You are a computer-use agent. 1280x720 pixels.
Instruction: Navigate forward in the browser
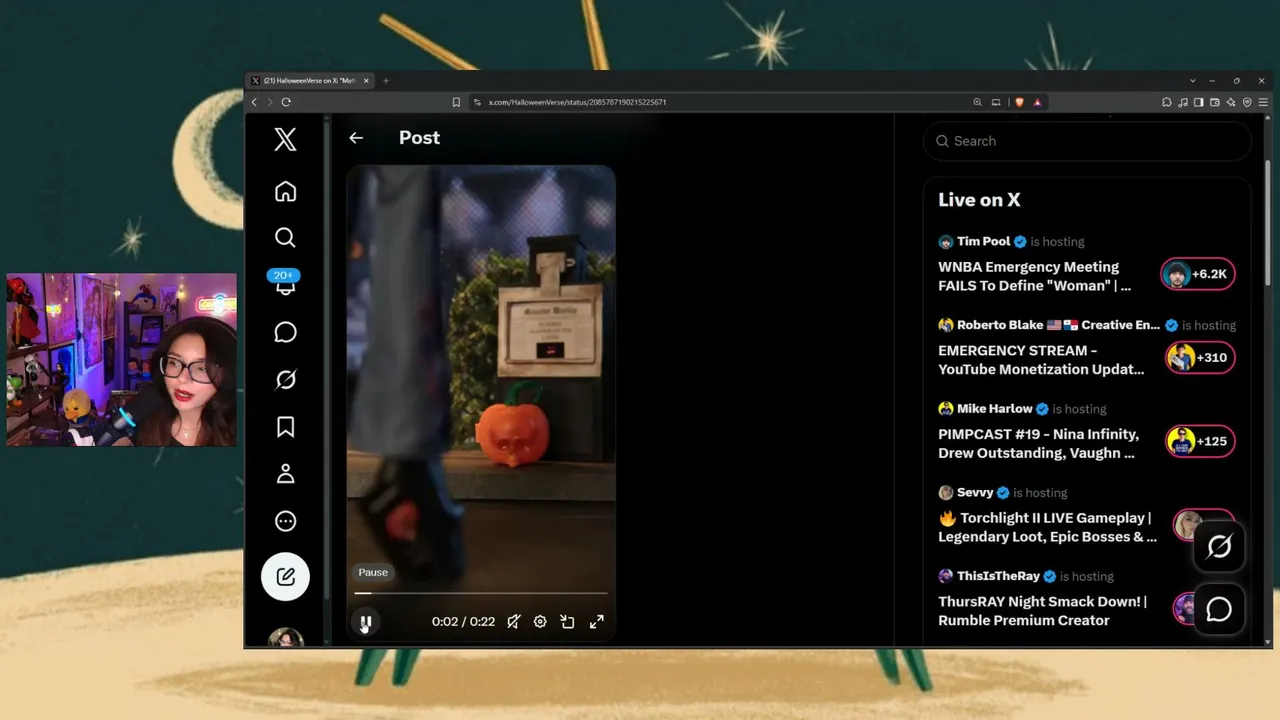(269, 102)
